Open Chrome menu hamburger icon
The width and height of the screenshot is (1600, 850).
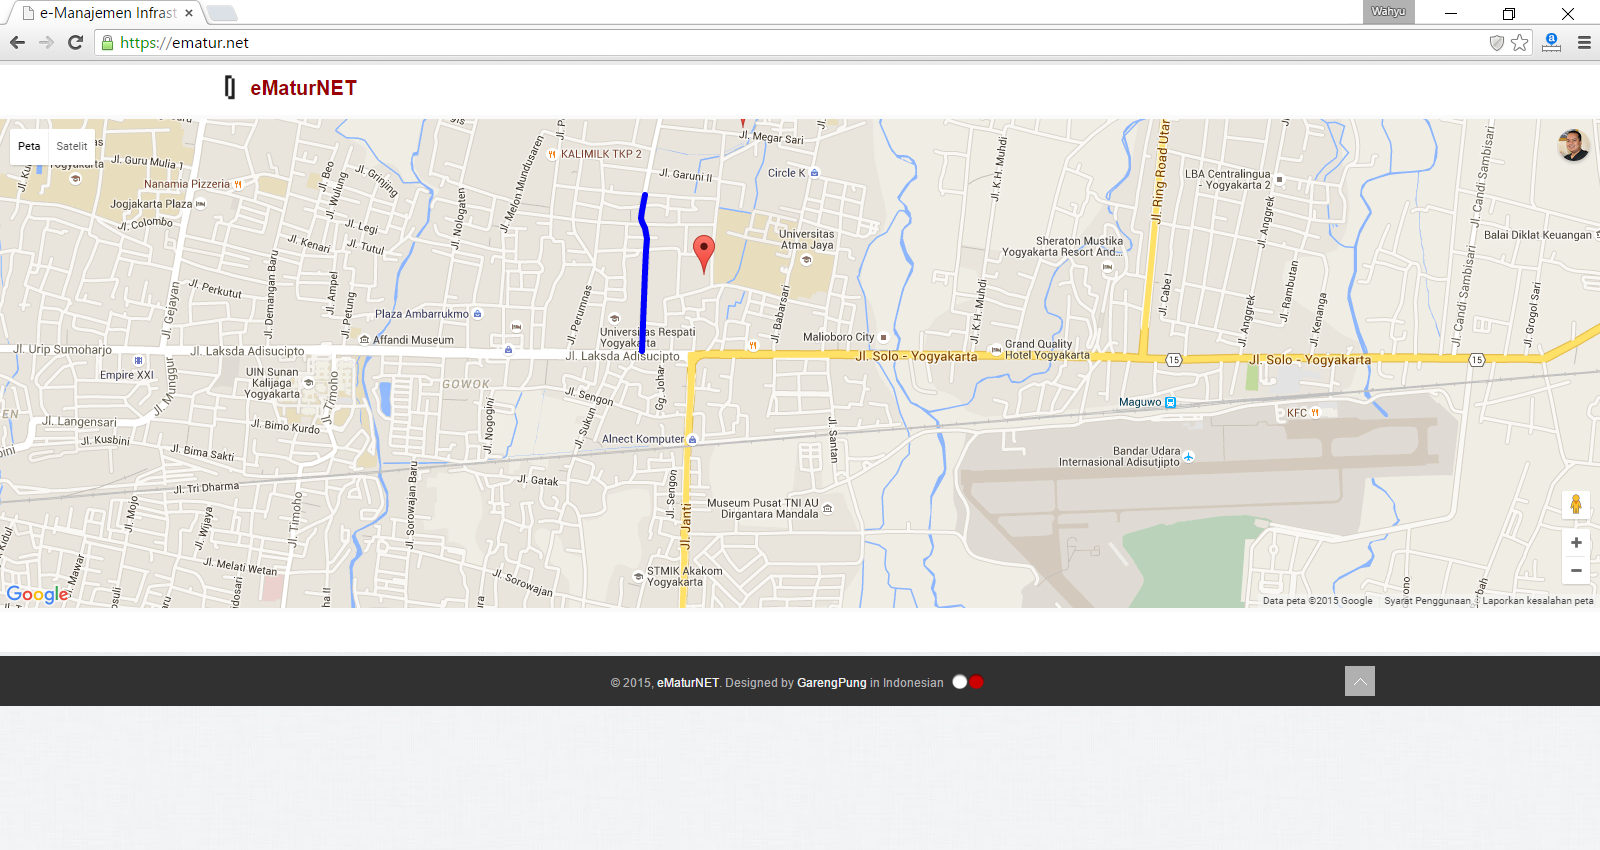pyautogui.click(x=1584, y=42)
